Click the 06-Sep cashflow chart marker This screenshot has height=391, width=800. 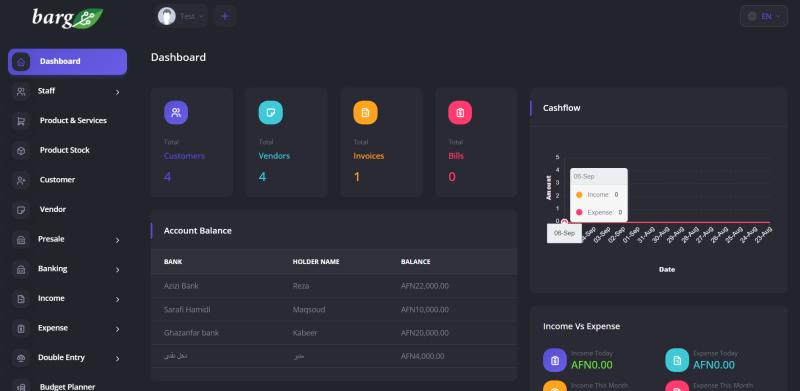564,222
